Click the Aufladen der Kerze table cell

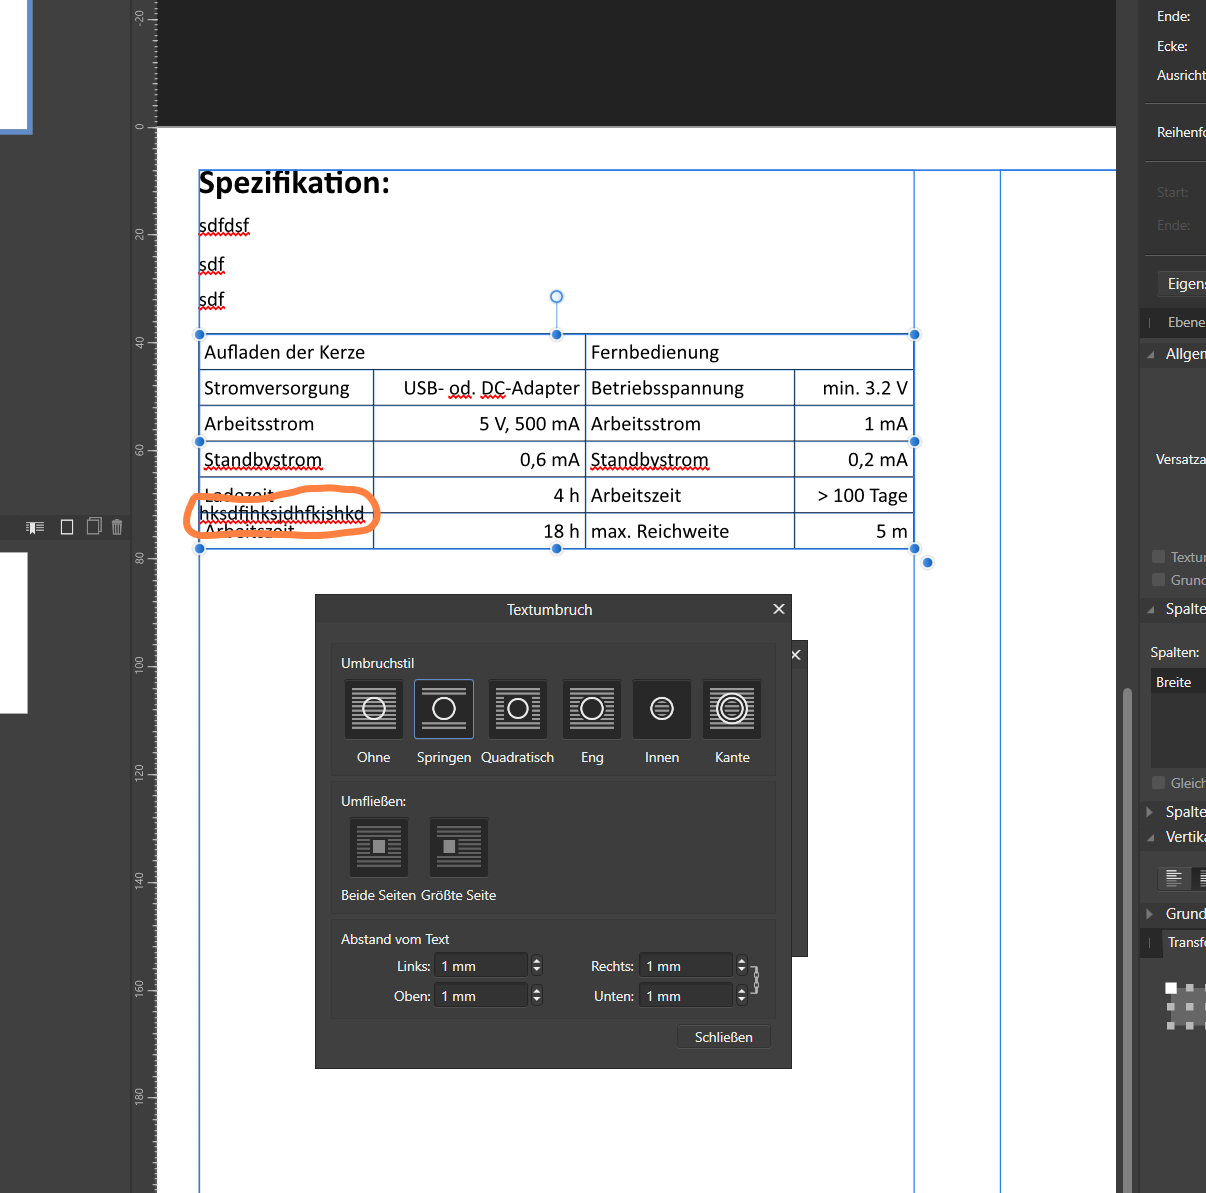click(392, 352)
